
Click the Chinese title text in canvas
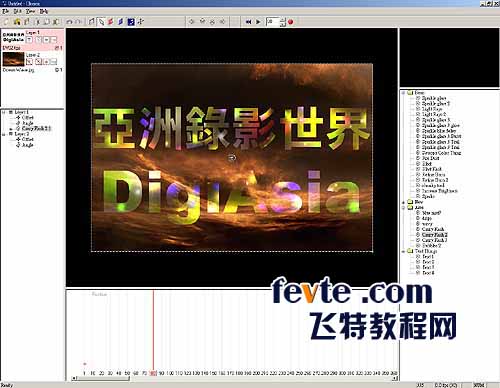pos(231,128)
